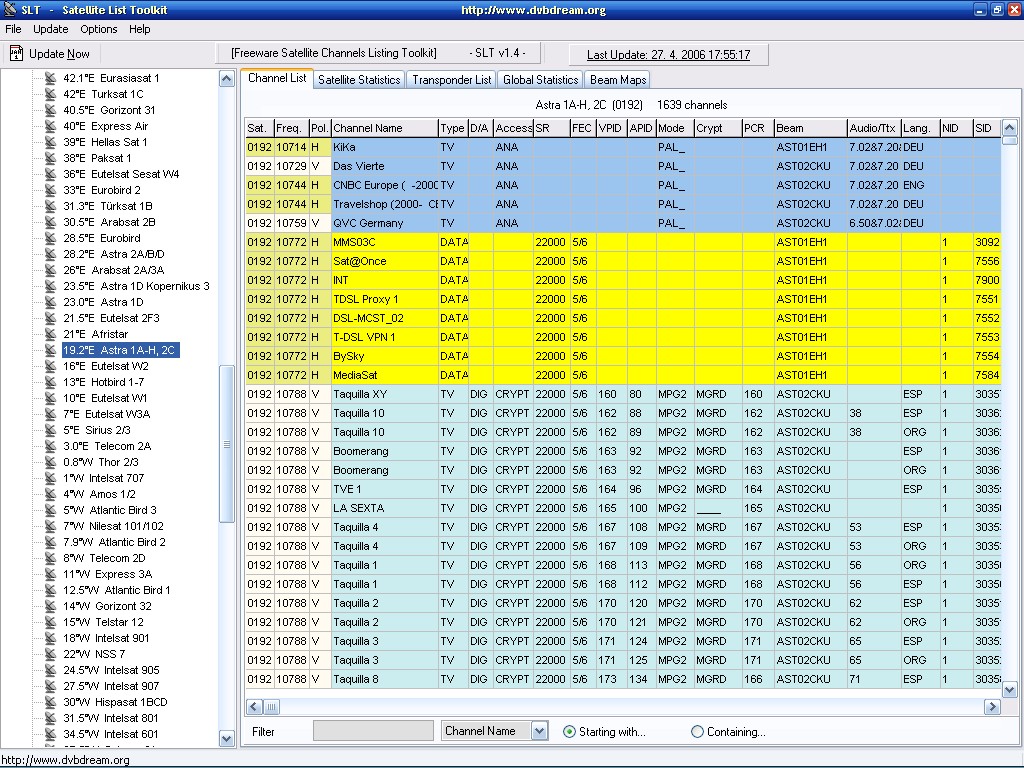1024x768 pixels.
Task: Click satellite icon beside 7°W Nilesat 101/102
Action: [50, 526]
